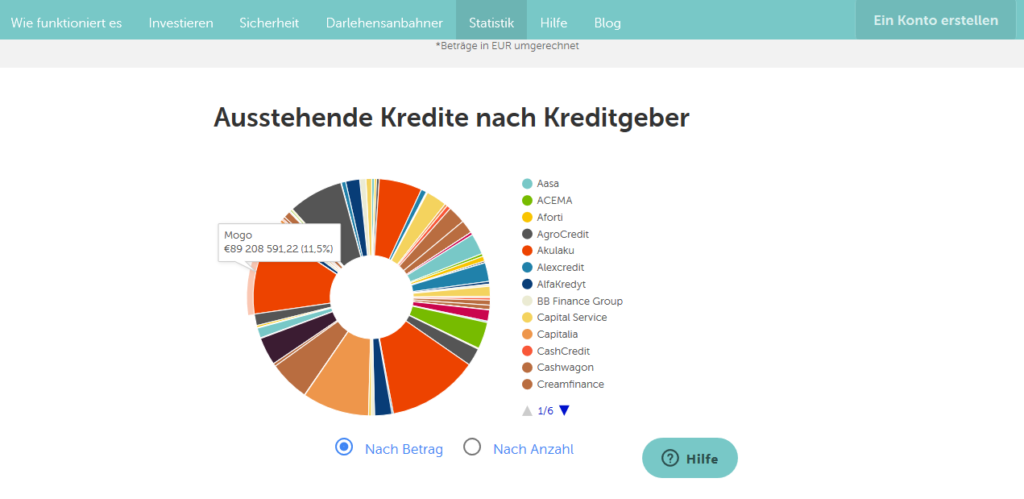1024x499 pixels.
Task: Click the Cashwagon legend label
Action: coord(566,367)
